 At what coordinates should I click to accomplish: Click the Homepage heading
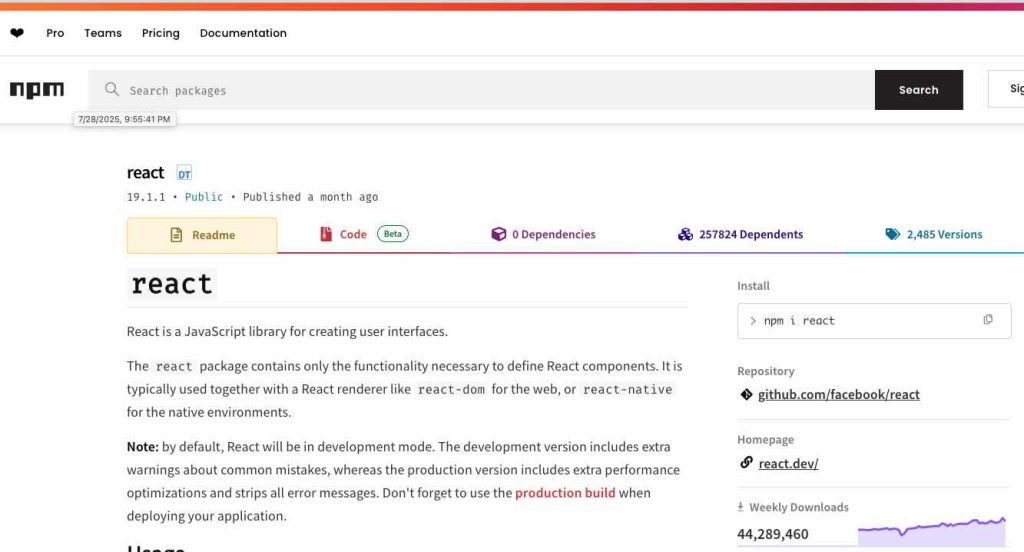click(765, 440)
